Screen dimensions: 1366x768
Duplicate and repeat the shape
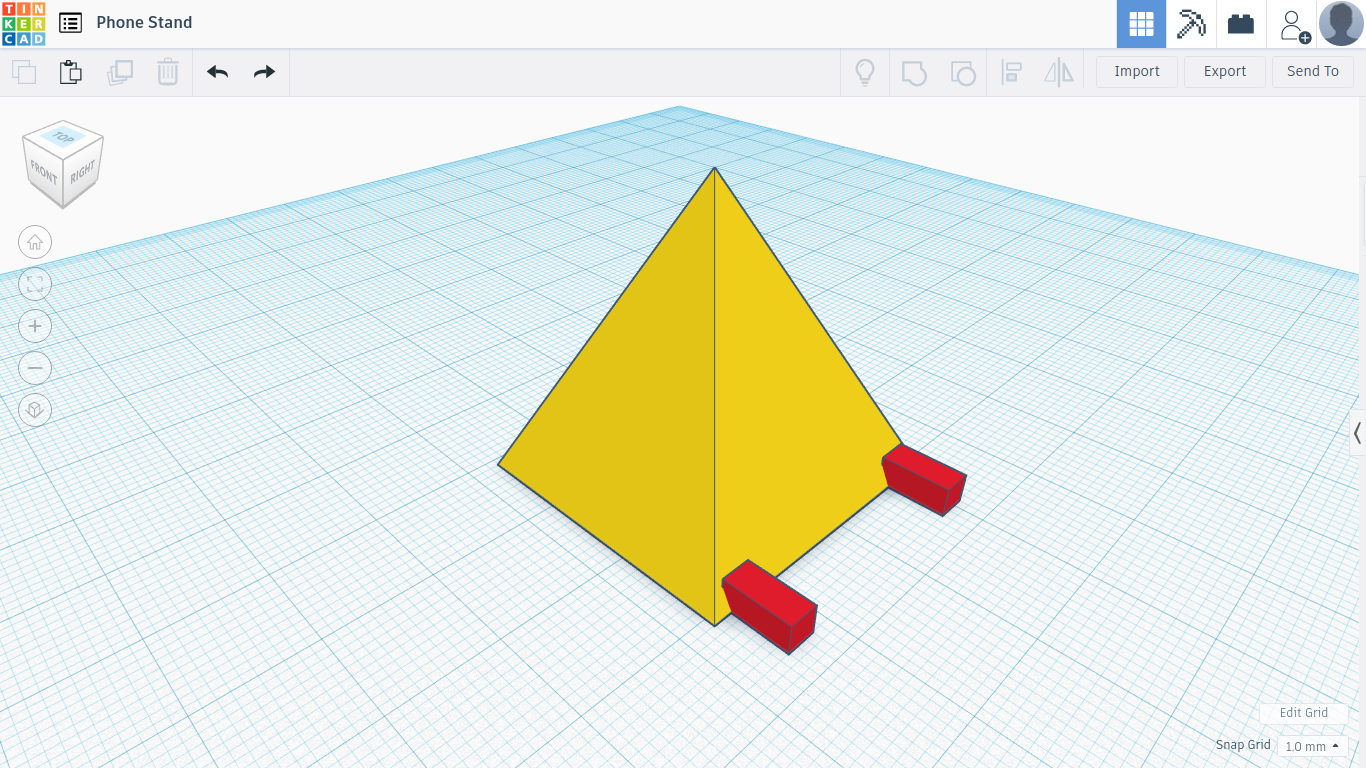pos(120,72)
